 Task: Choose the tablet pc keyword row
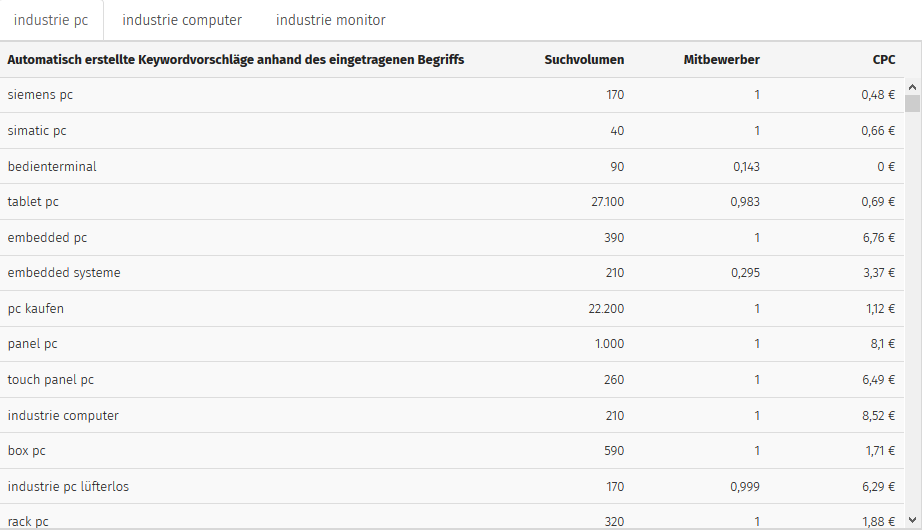click(x=452, y=202)
